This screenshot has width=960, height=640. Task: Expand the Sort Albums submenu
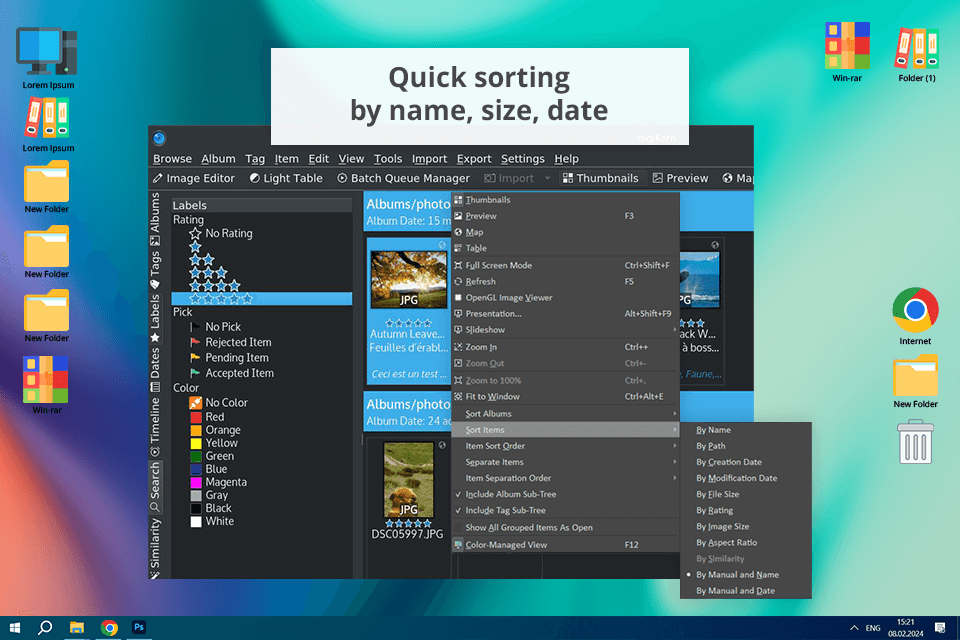click(x=565, y=413)
